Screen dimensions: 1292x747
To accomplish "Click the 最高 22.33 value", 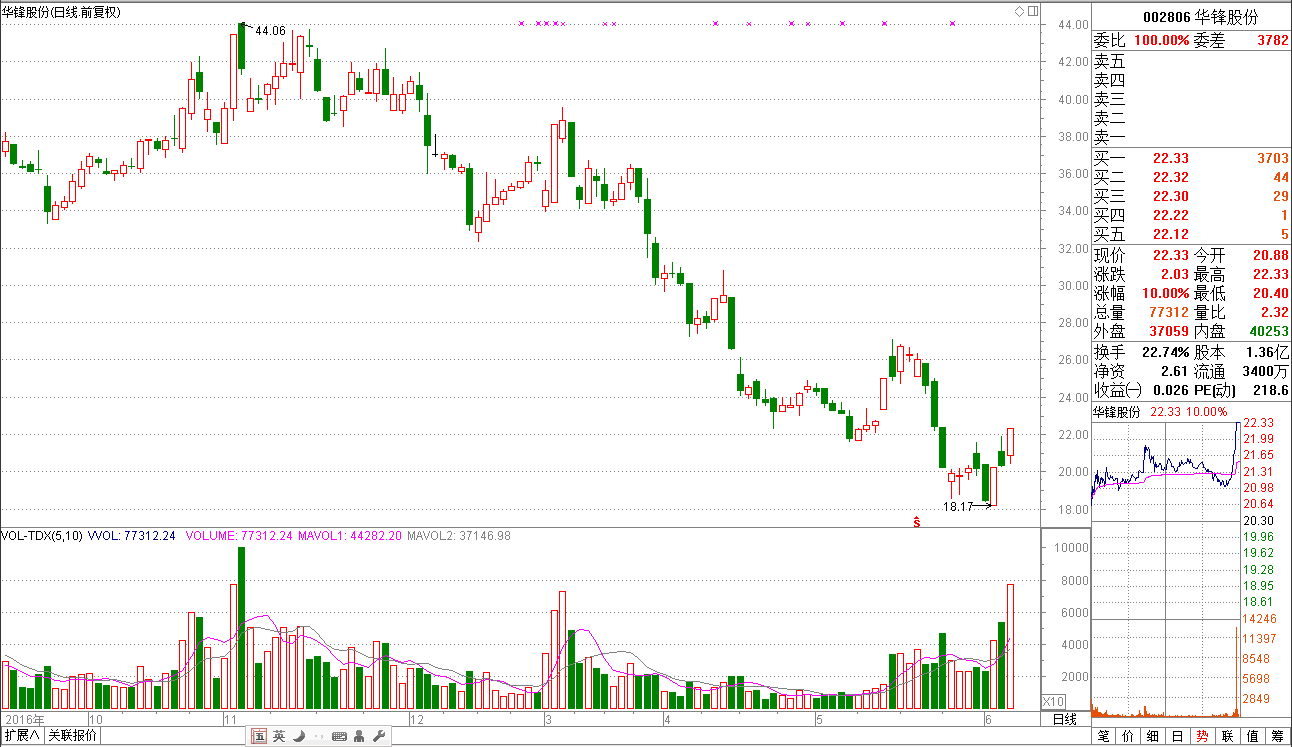I will point(1270,275).
